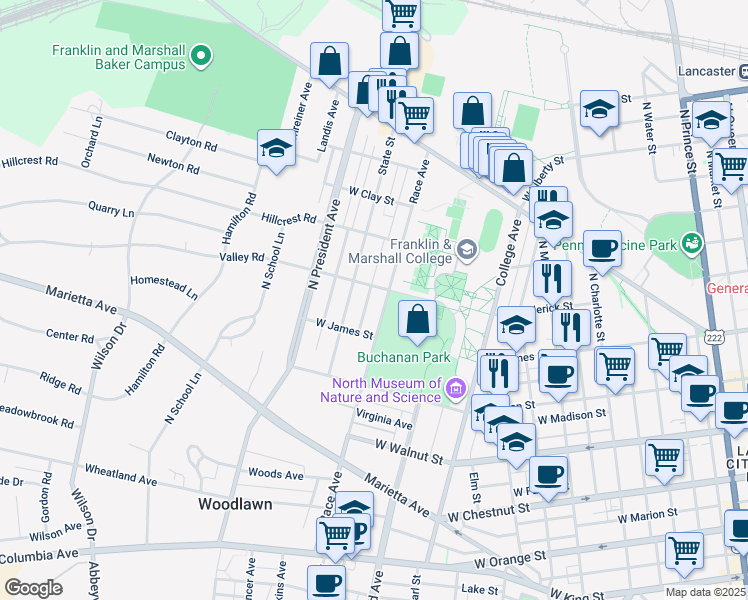Viewport: 748px width, 600px height.
Task: Open the restaurant marker near Elm St top
Action: click(499, 374)
